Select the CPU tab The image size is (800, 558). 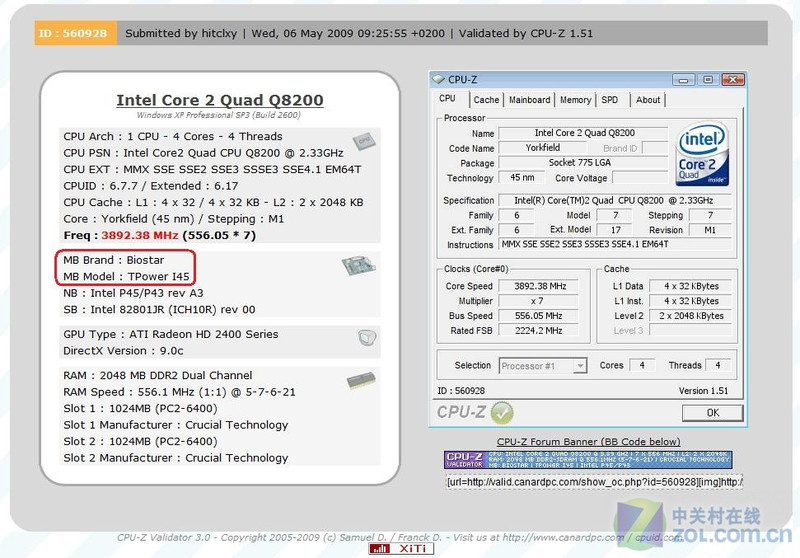[x=447, y=98]
